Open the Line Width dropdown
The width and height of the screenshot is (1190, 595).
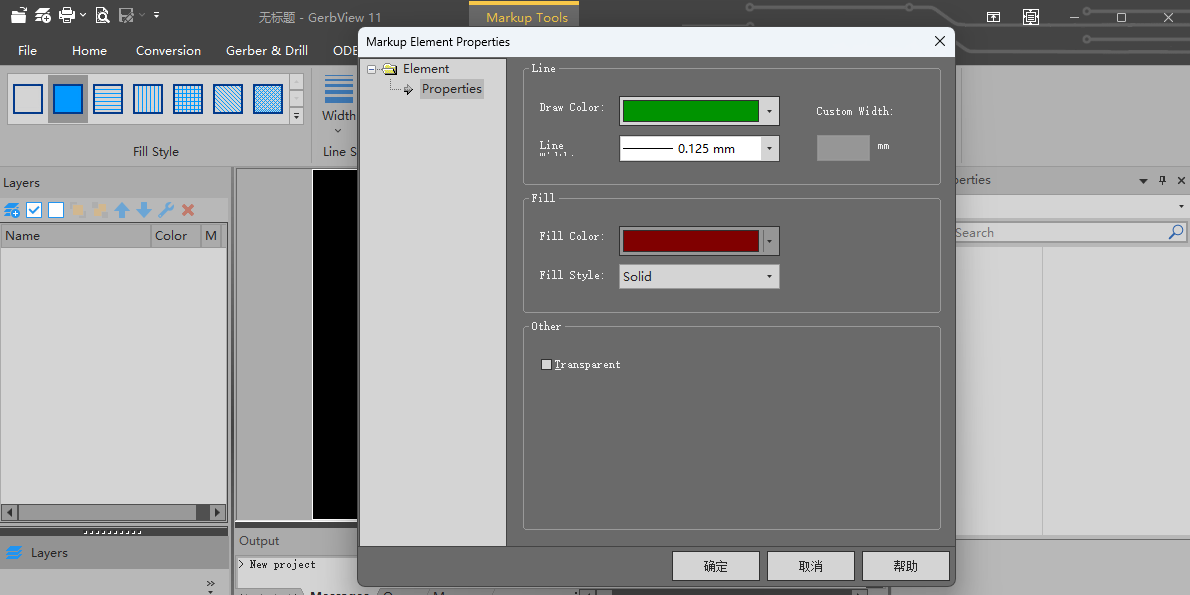(x=769, y=149)
